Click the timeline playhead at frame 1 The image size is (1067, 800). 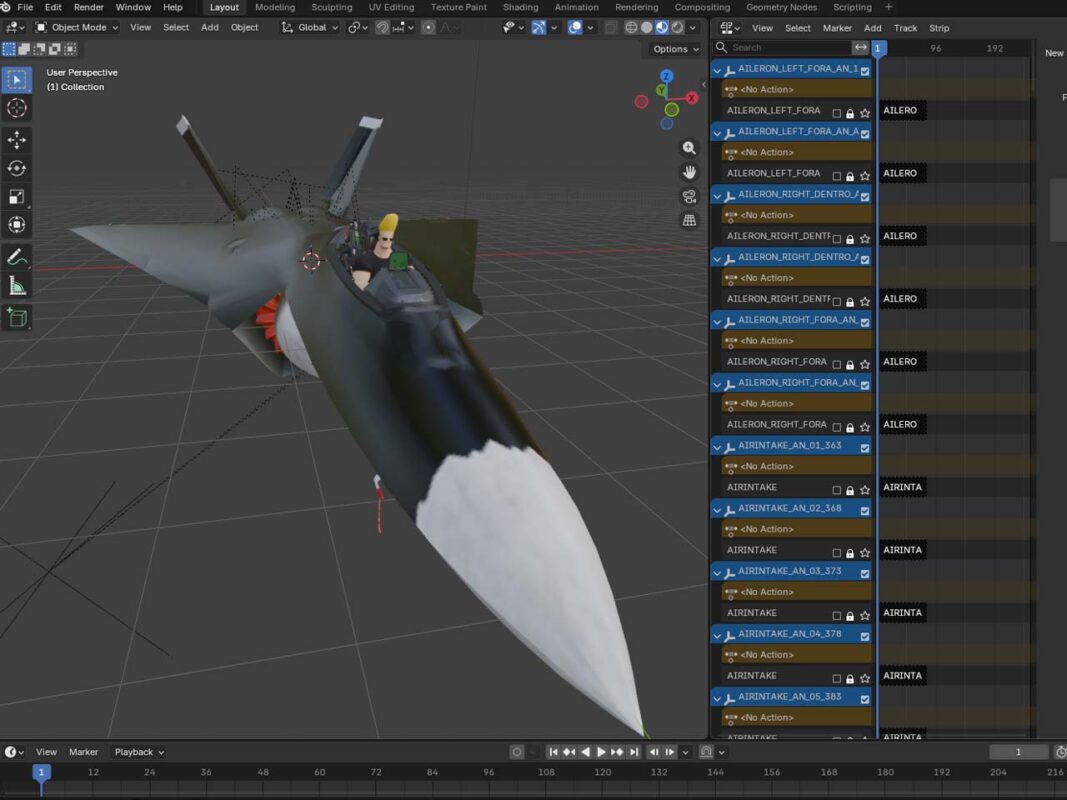pos(42,772)
